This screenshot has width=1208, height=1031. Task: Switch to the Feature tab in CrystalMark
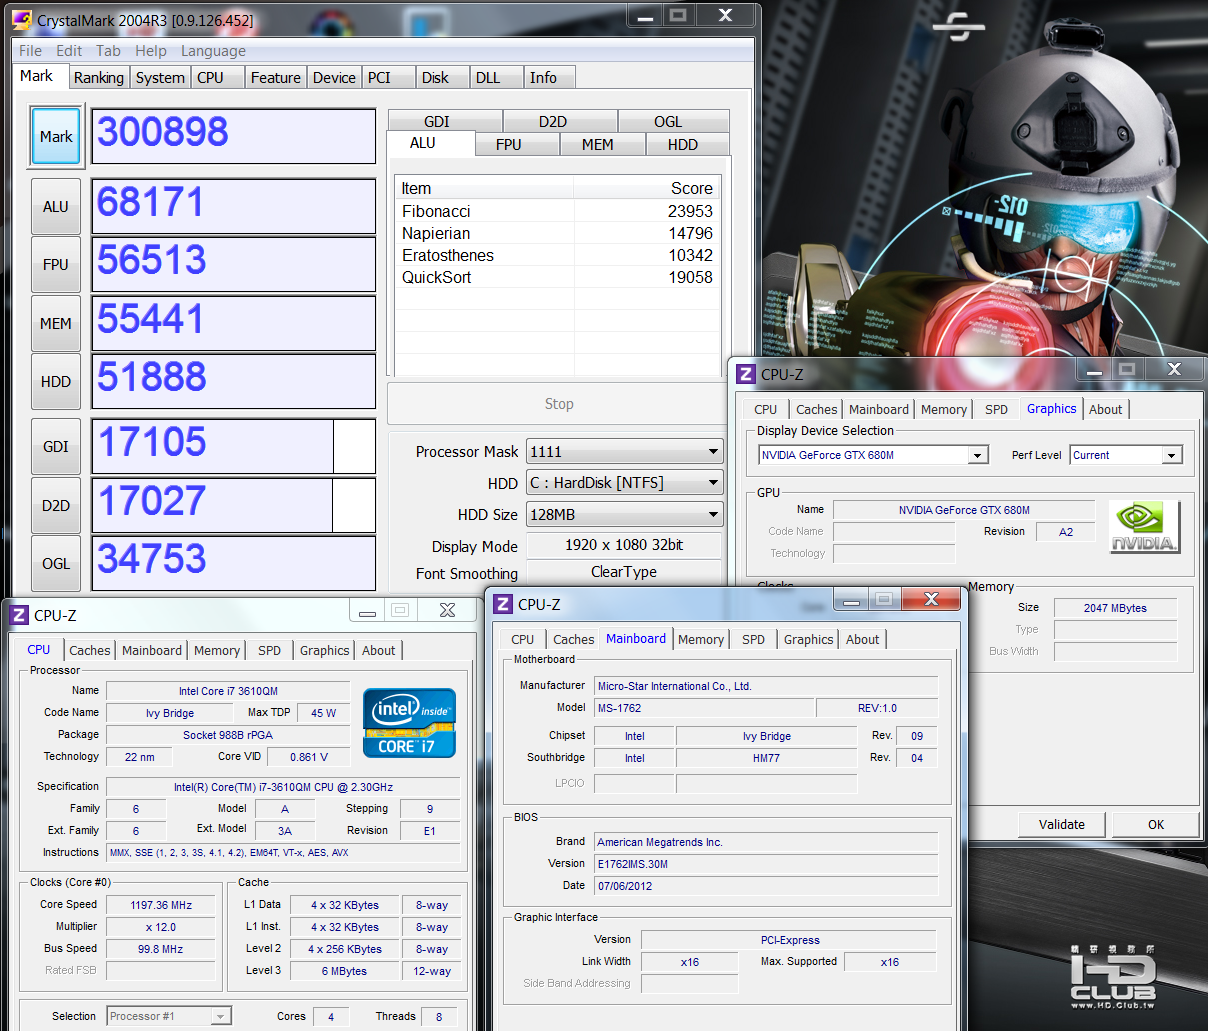tap(276, 78)
